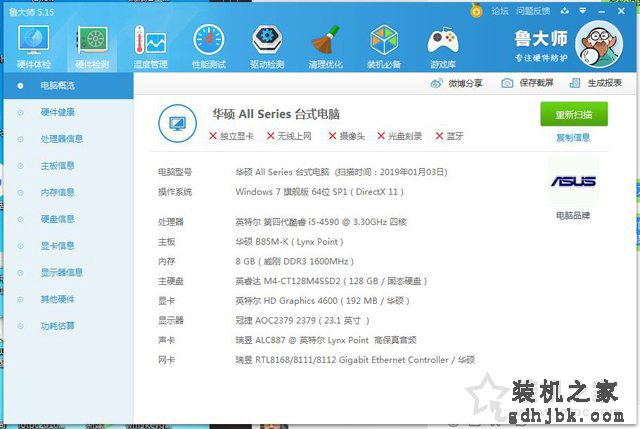Click the HD Graphics 4600 text

(x=322, y=301)
